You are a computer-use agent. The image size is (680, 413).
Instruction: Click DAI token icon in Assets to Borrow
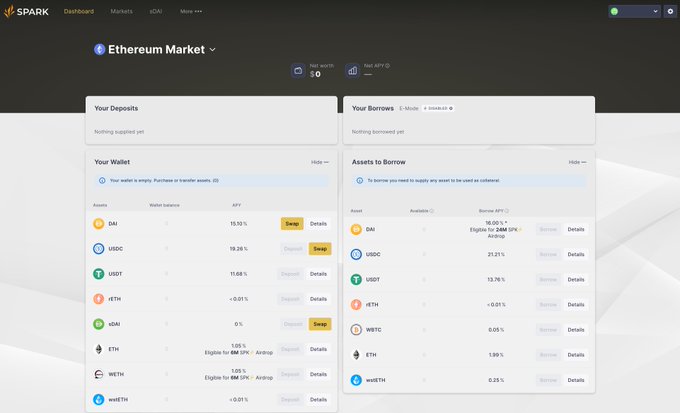(x=356, y=229)
